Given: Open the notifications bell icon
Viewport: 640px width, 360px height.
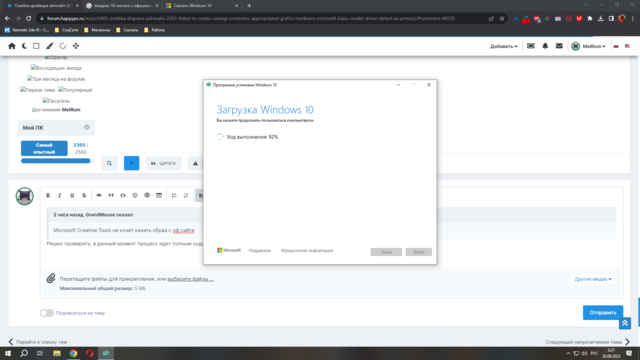Looking at the screenshot, I should click(x=545, y=46).
